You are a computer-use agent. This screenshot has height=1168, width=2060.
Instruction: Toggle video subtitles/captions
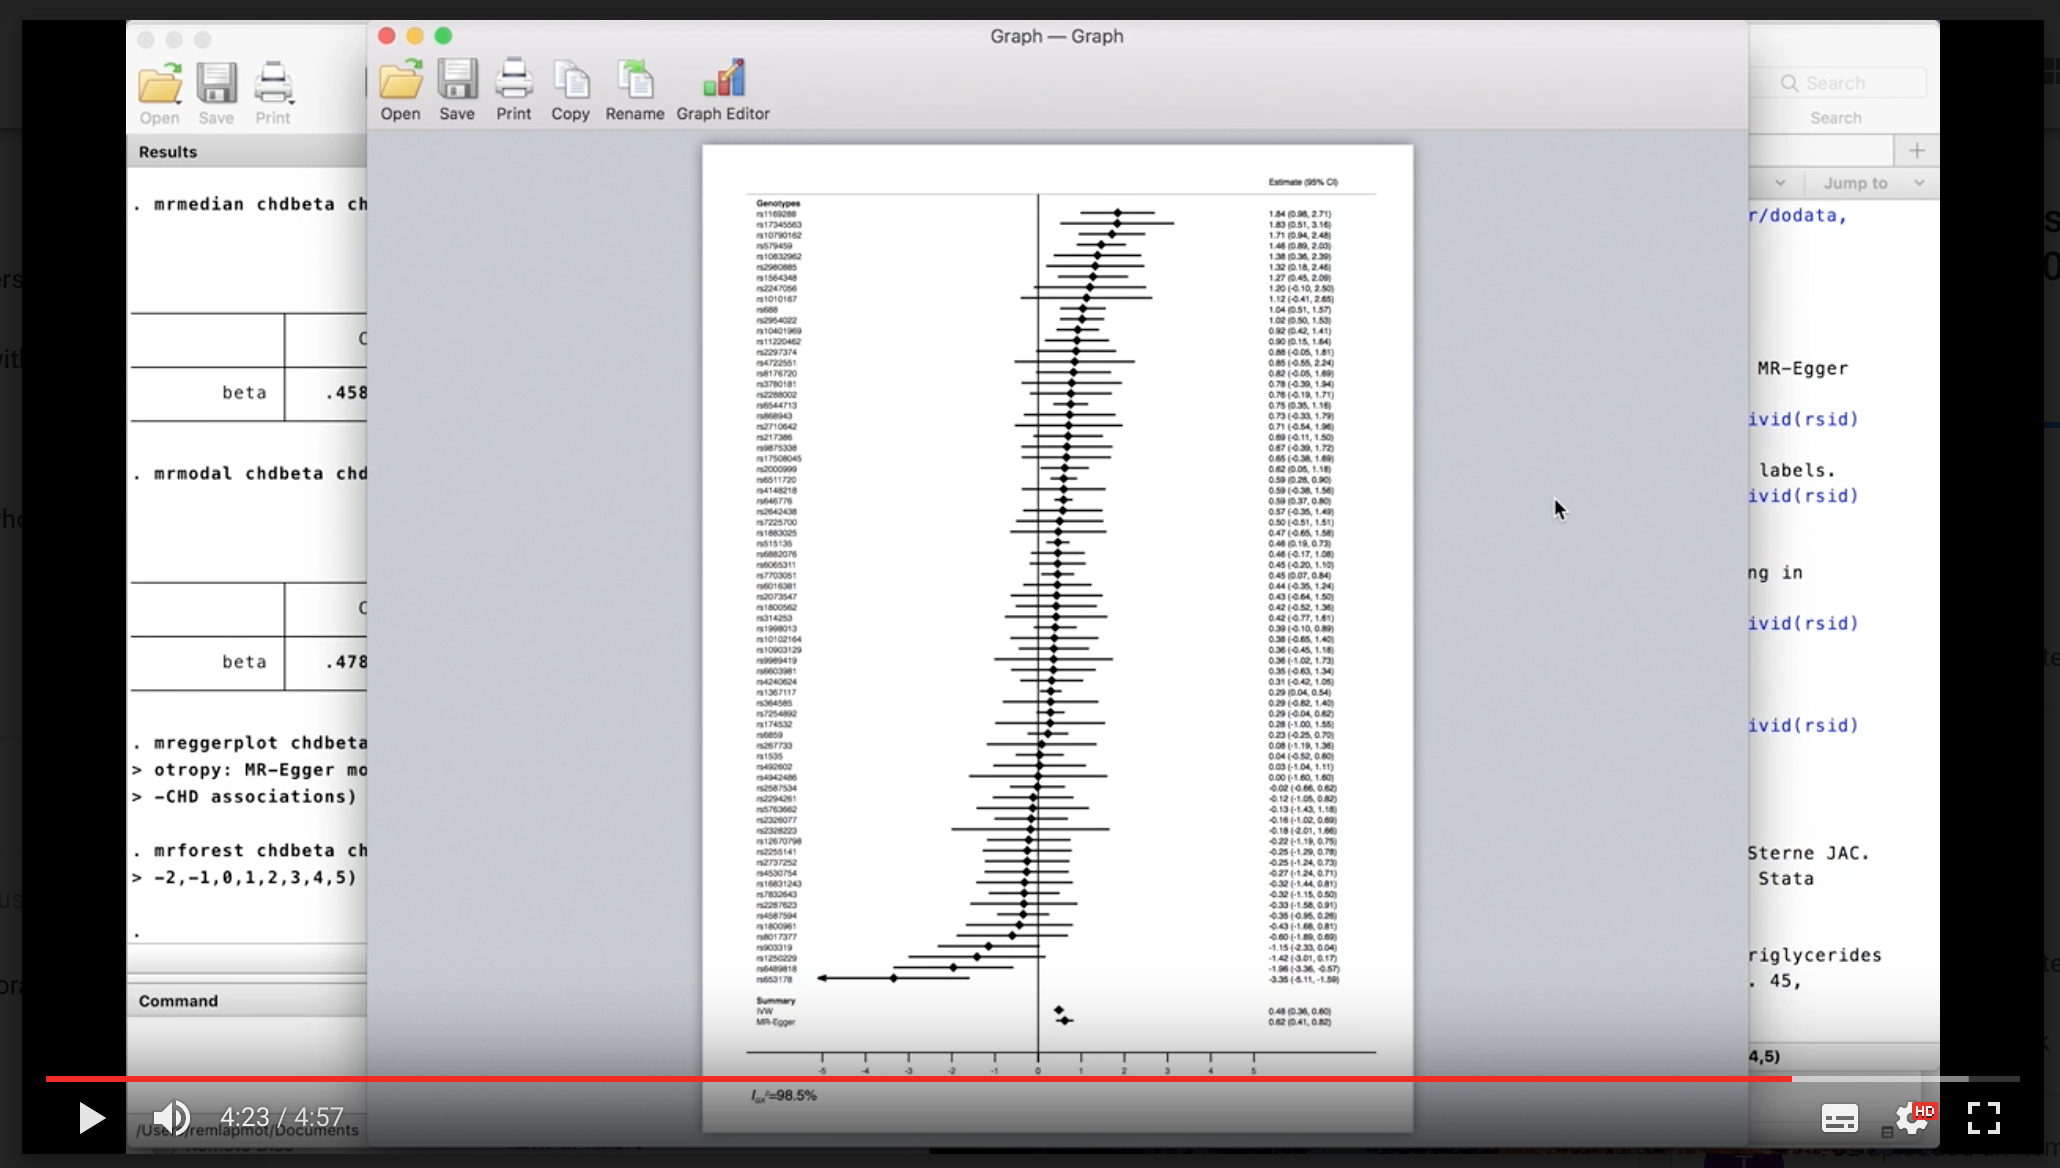[1839, 1118]
